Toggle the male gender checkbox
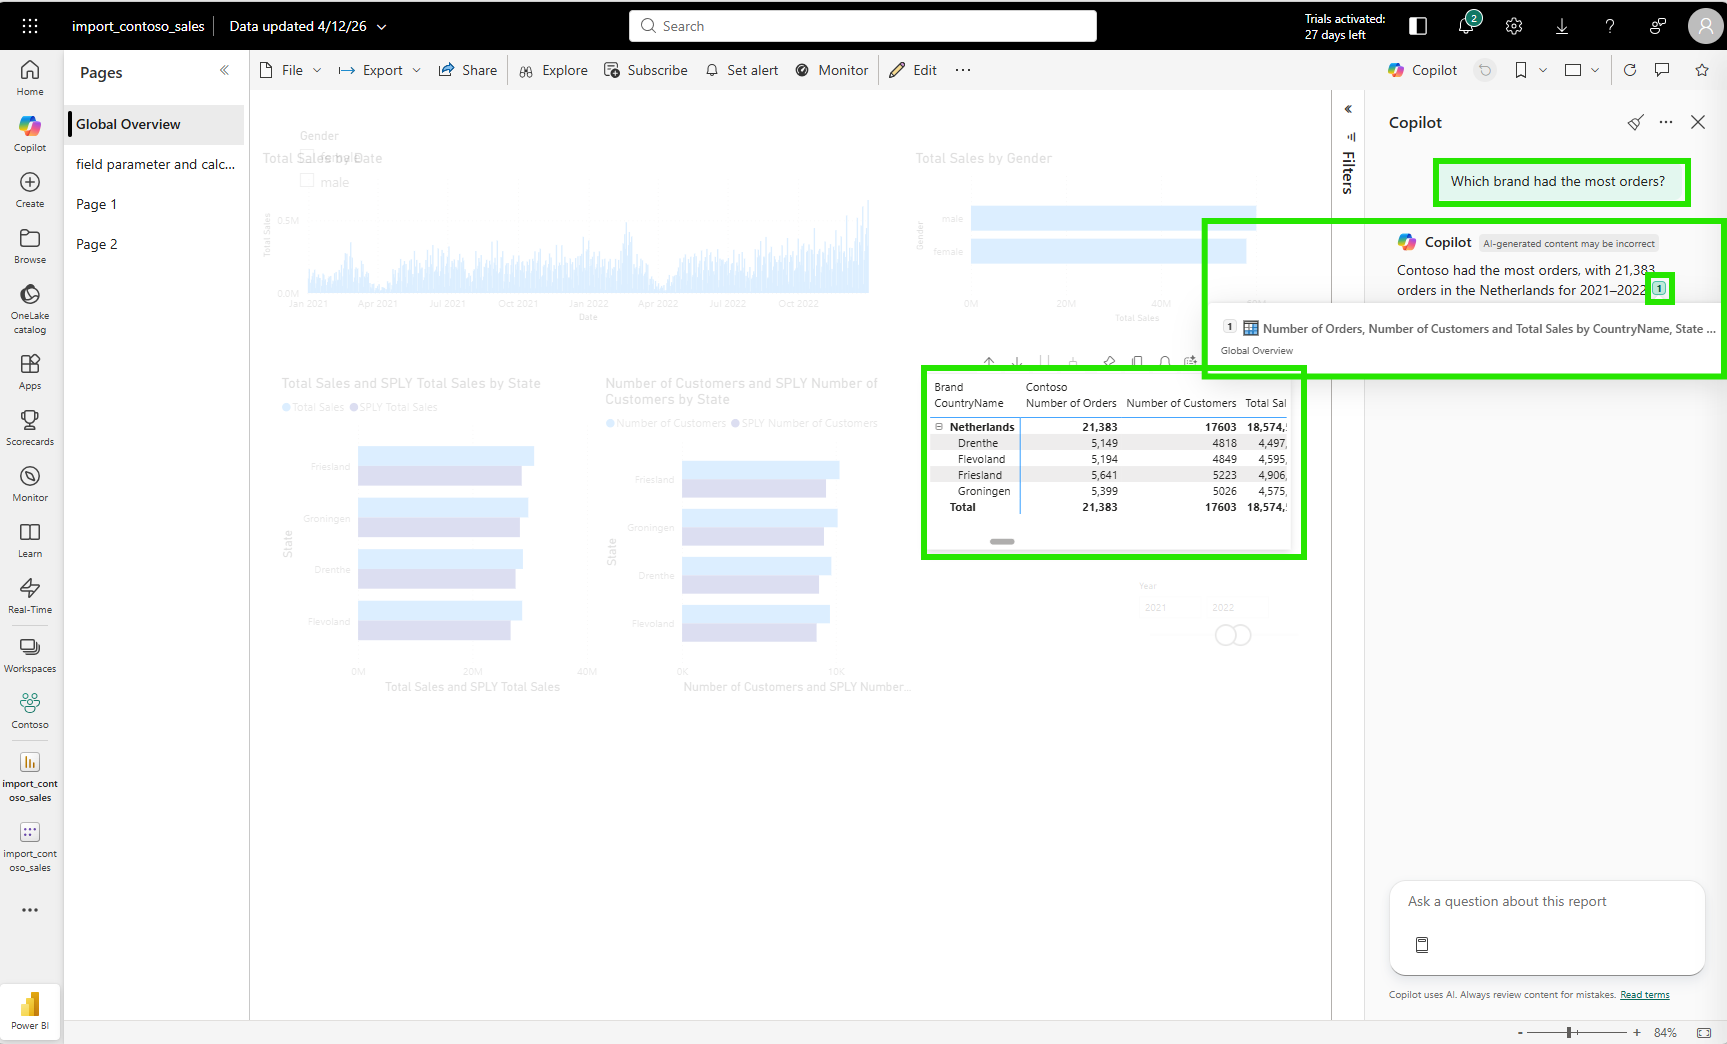The width and height of the screenshot is (1727, 1044). pyautogui.click(x=308, y=181)
